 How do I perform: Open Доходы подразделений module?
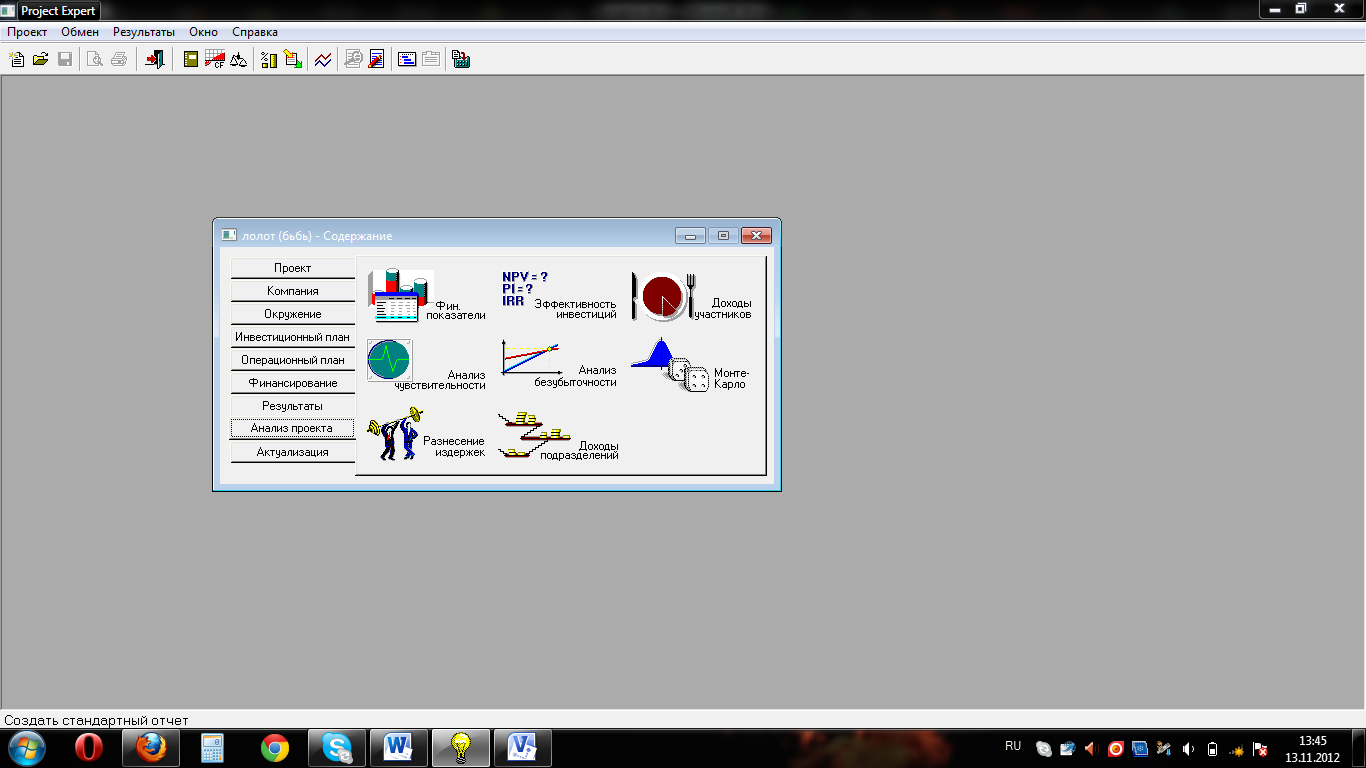[558, 436]
